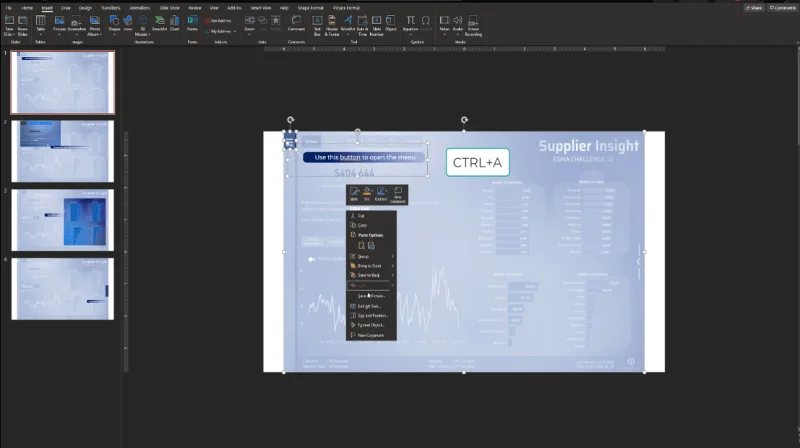
Task: Click Get Add-ins
Action: [x=218, y=21]
